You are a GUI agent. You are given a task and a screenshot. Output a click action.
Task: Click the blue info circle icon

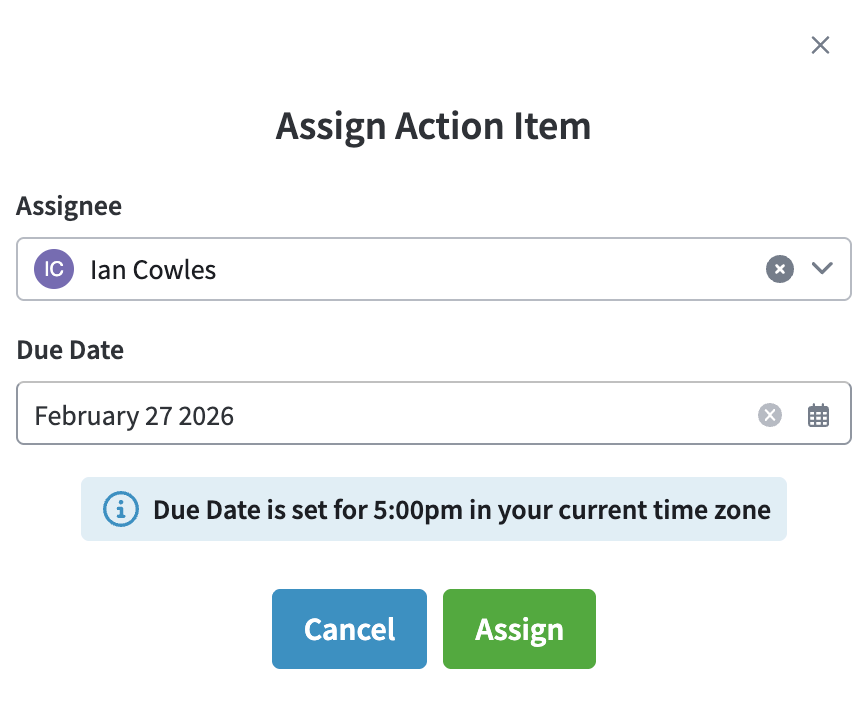click(120, 509)
